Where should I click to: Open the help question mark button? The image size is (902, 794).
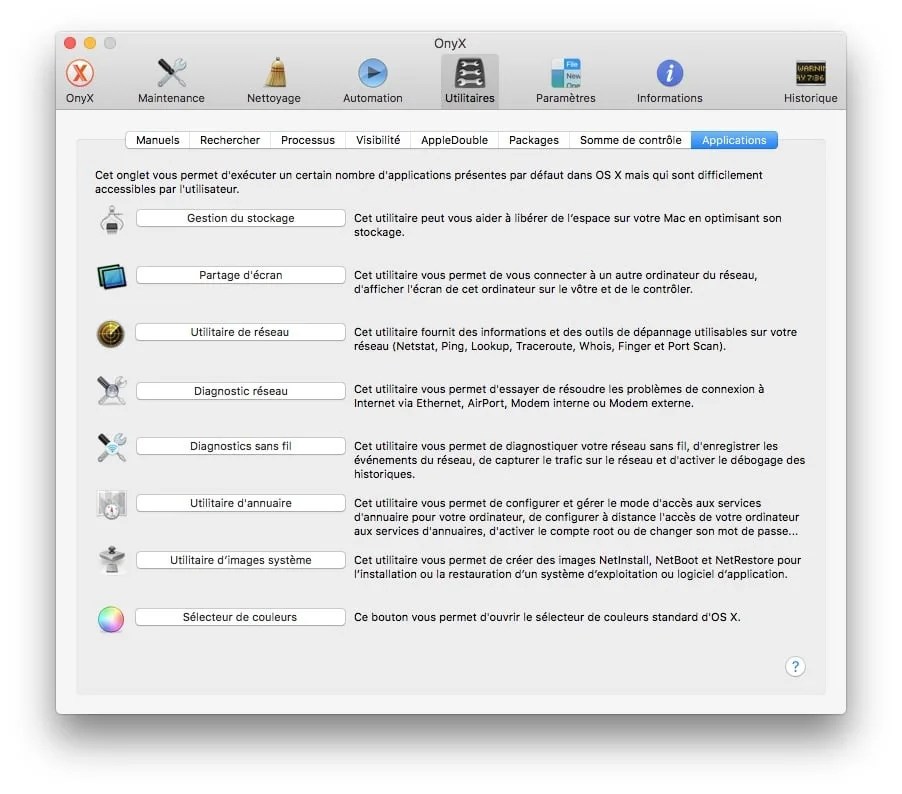pyautogui.click(x=795, y=667)
